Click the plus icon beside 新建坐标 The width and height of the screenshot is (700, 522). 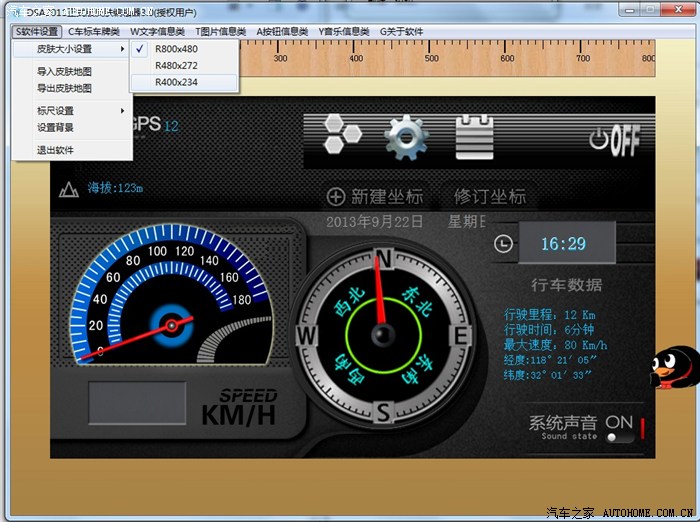(x=336, y=197)
